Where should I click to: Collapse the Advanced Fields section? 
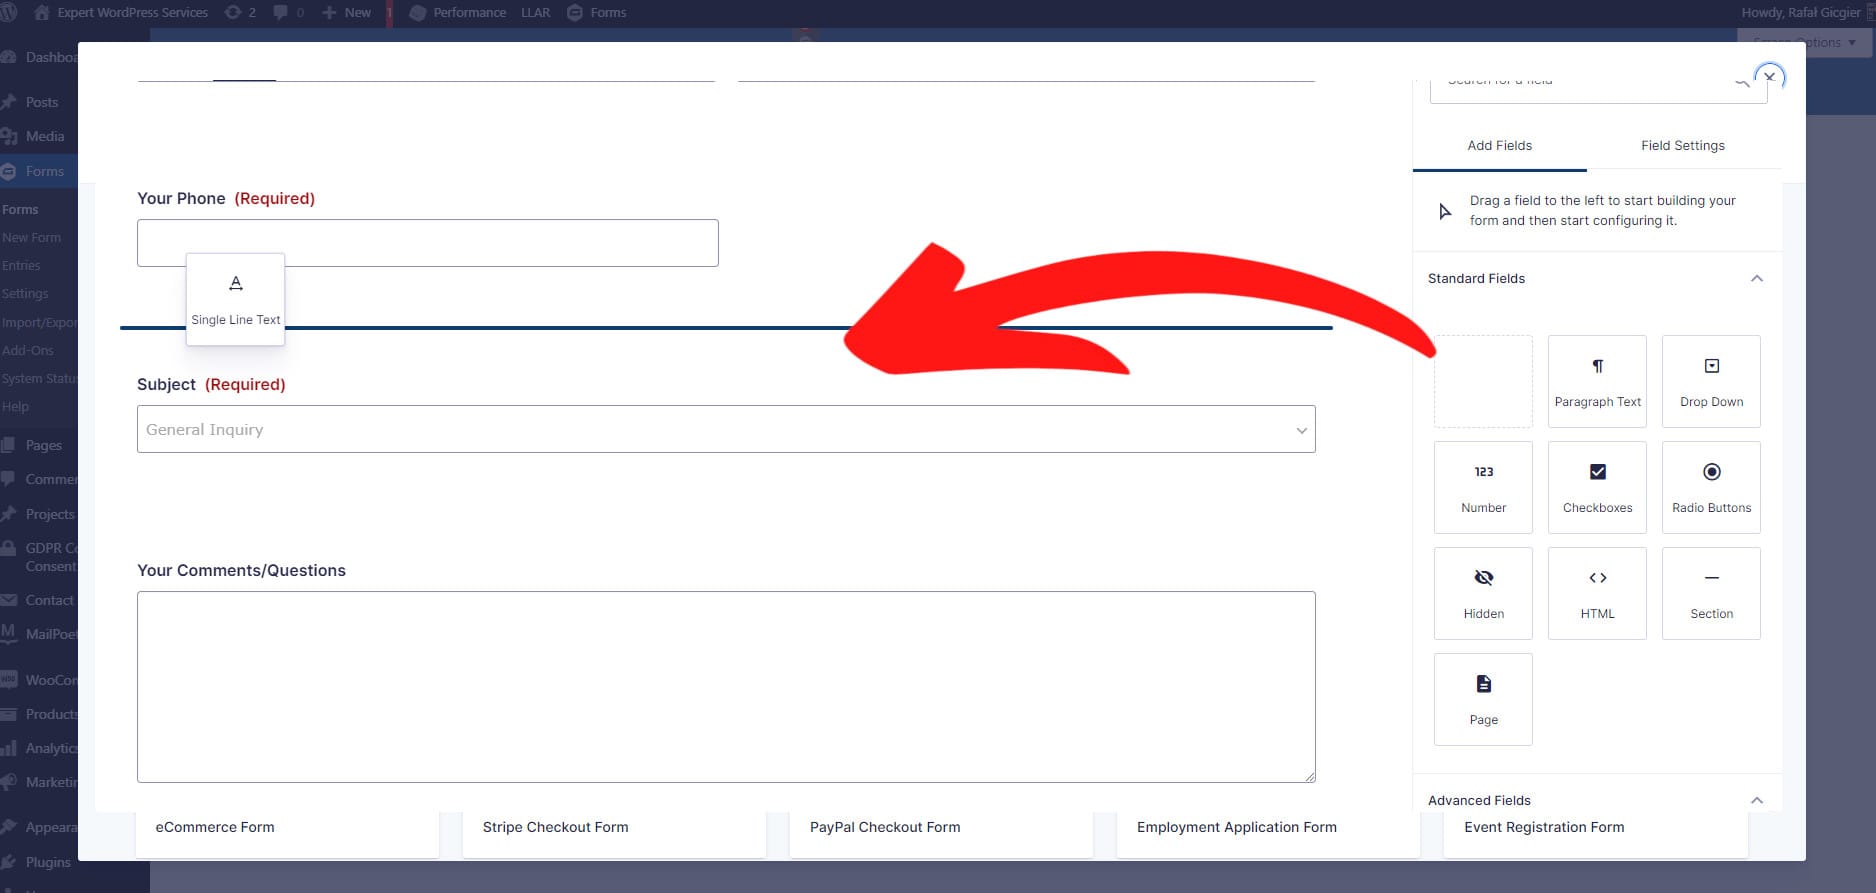pos(1756,800)
